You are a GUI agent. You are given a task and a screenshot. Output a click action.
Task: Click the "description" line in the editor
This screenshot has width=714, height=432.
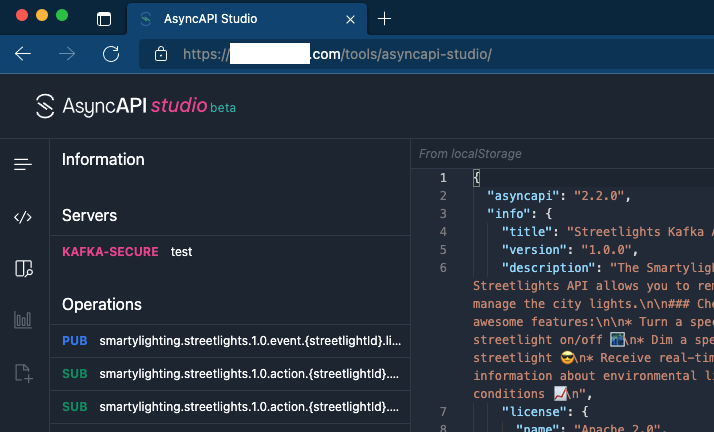pyautogui.click(x=607, y=268)
